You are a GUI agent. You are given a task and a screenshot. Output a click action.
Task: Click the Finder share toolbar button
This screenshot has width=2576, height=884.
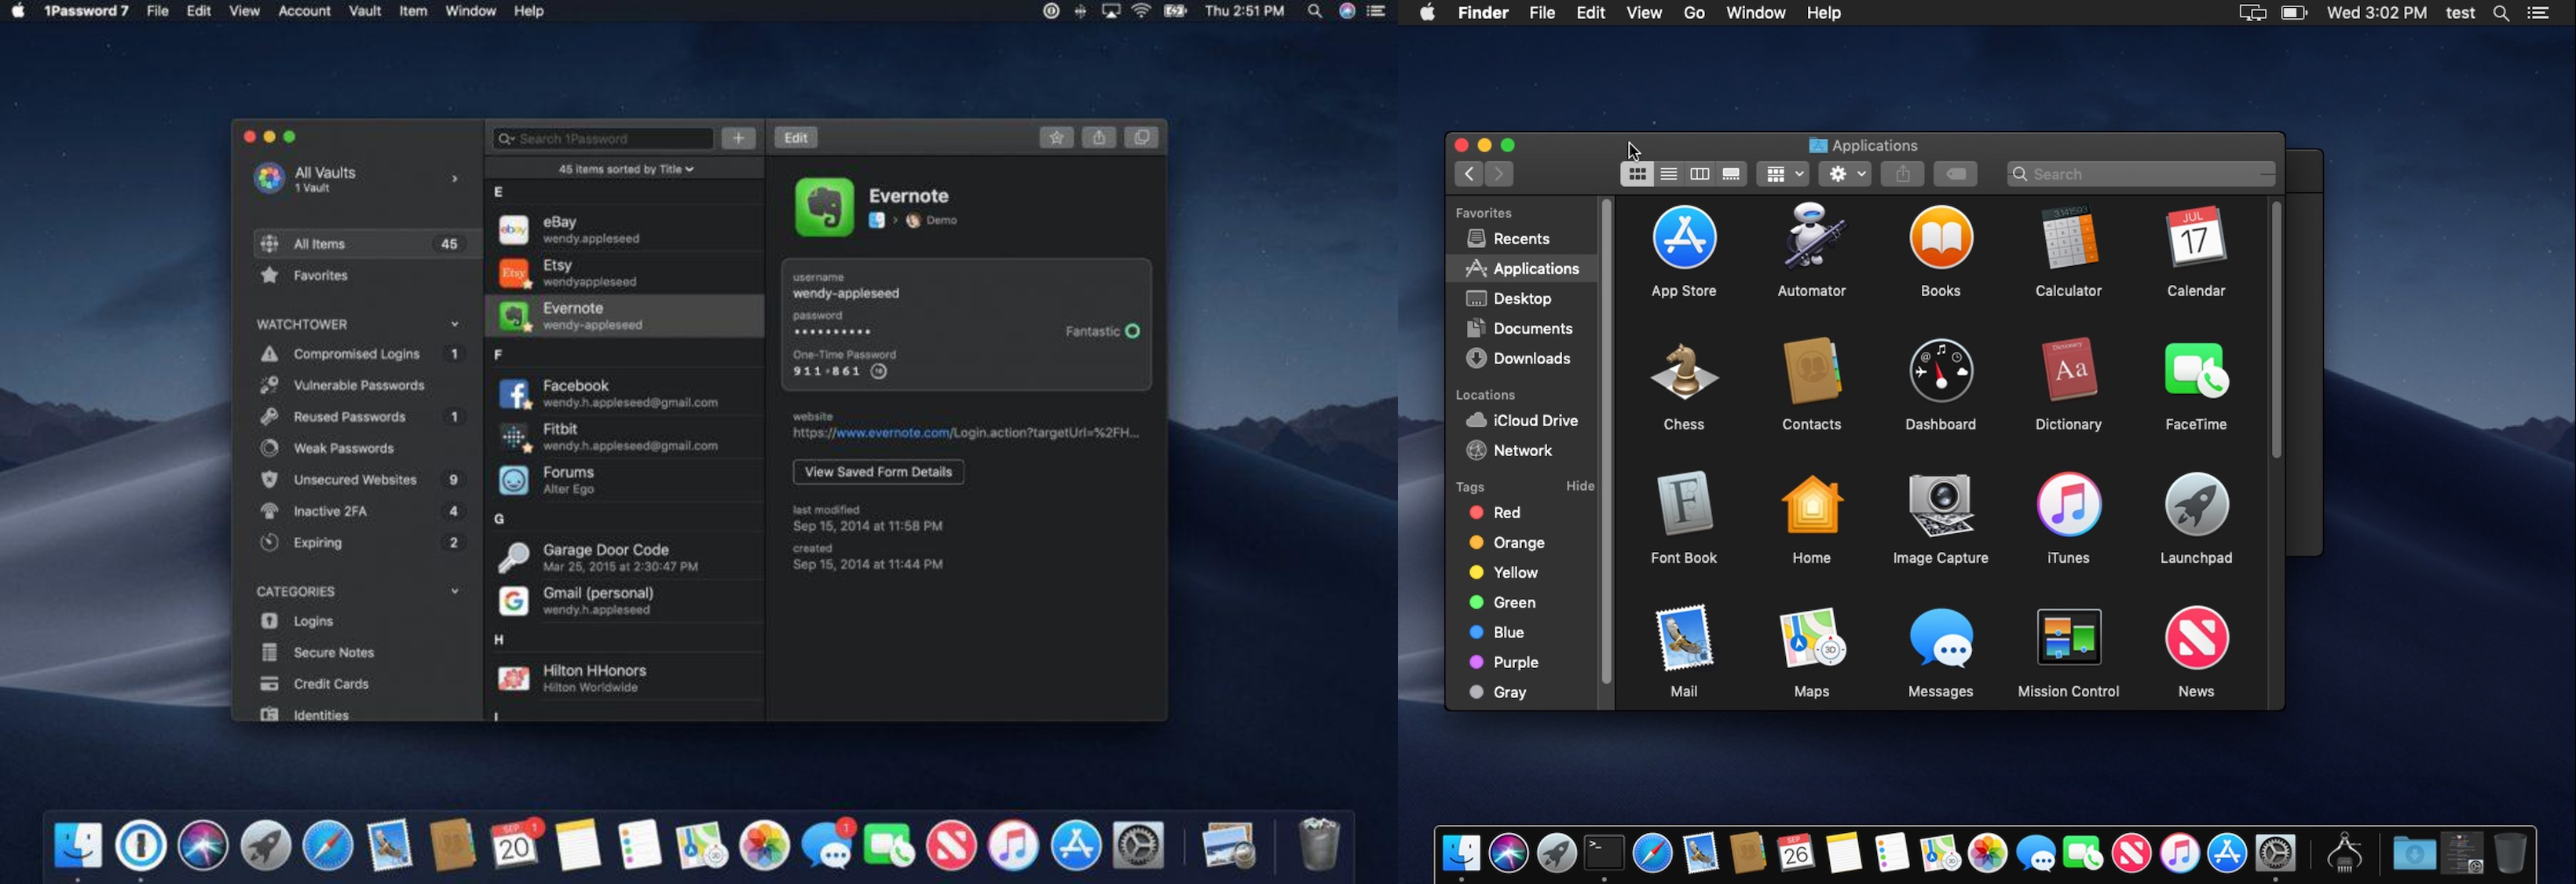point(1902,174)
